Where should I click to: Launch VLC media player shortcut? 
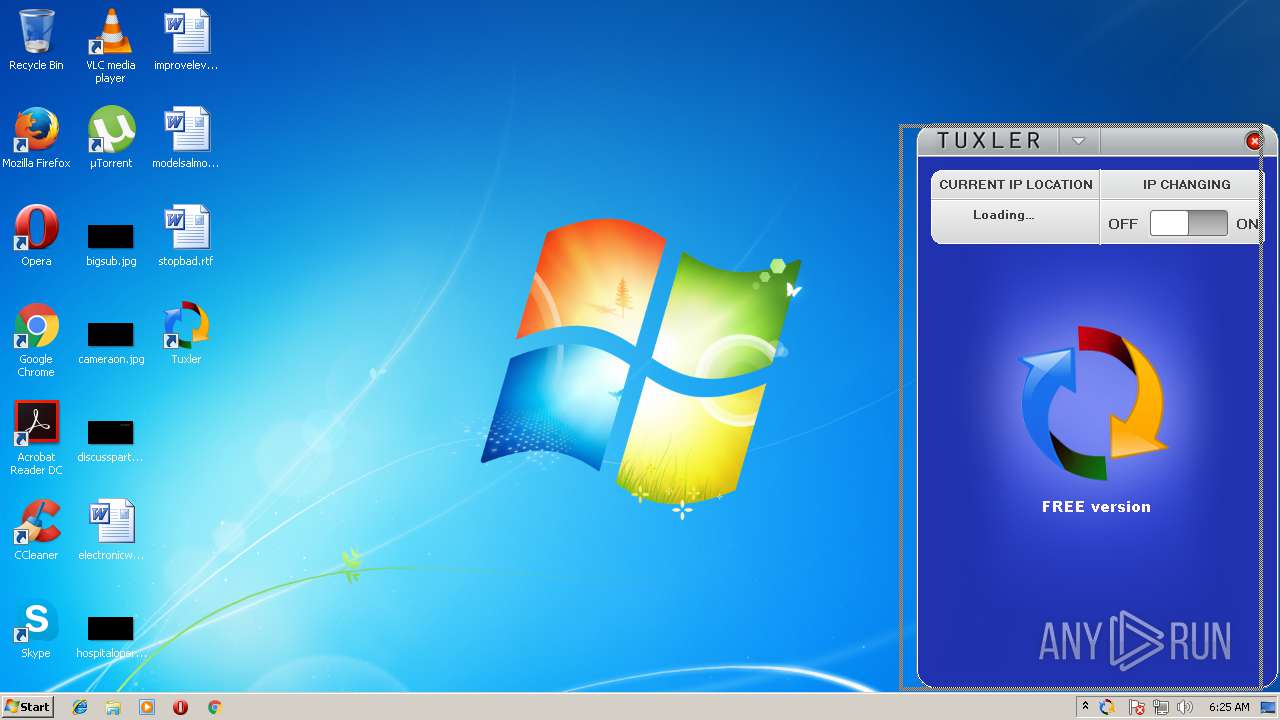tap(110, 45)
